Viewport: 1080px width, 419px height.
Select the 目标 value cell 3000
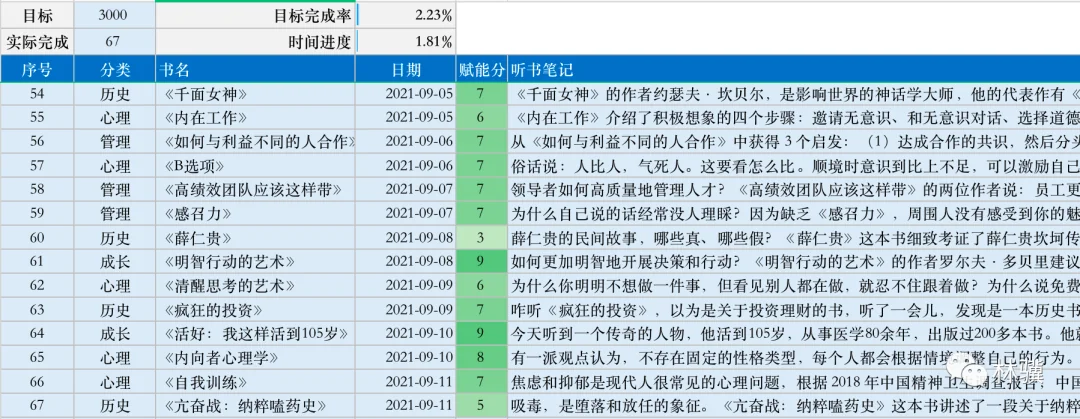click(x=114, y=16)
